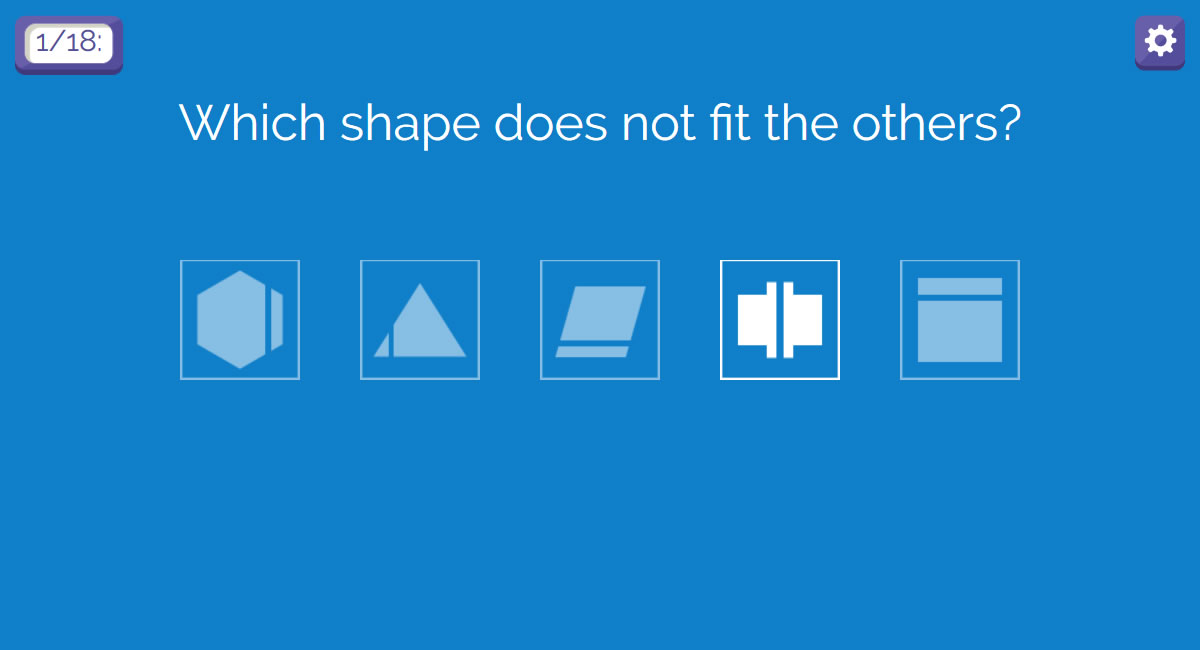Select the hexagon shape answer tile

(240, 320)
